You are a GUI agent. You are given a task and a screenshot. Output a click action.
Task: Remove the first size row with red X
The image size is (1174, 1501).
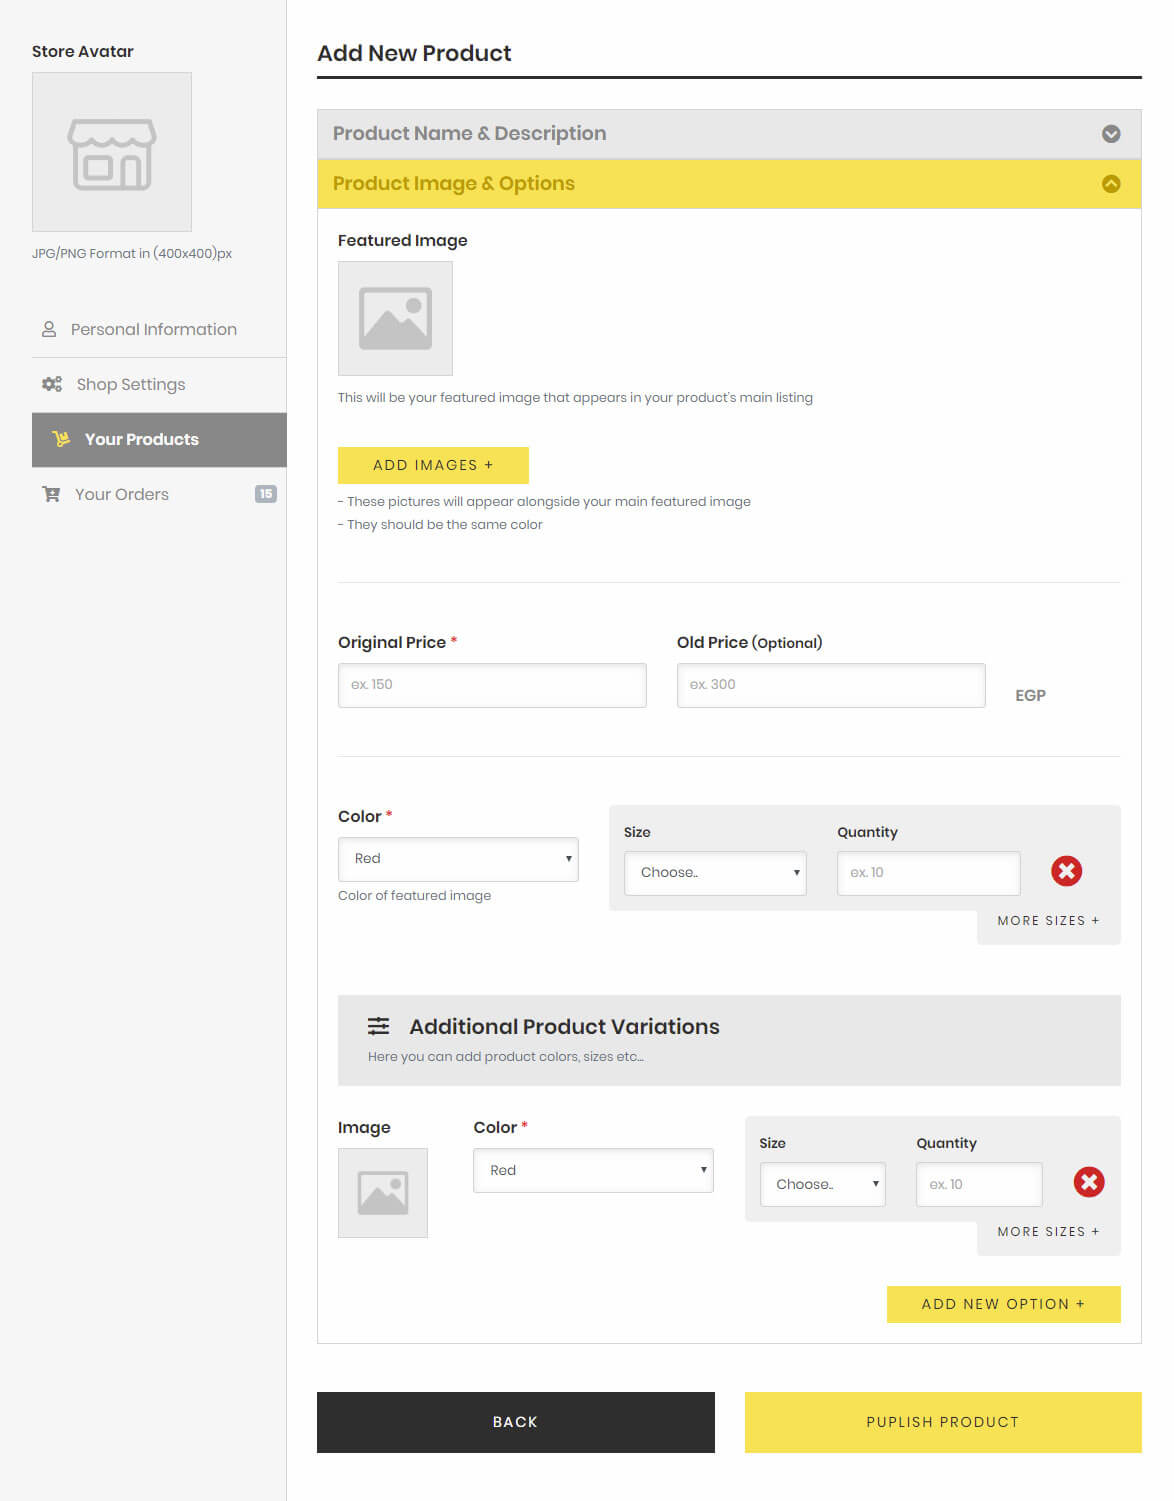pos(1066,871)
